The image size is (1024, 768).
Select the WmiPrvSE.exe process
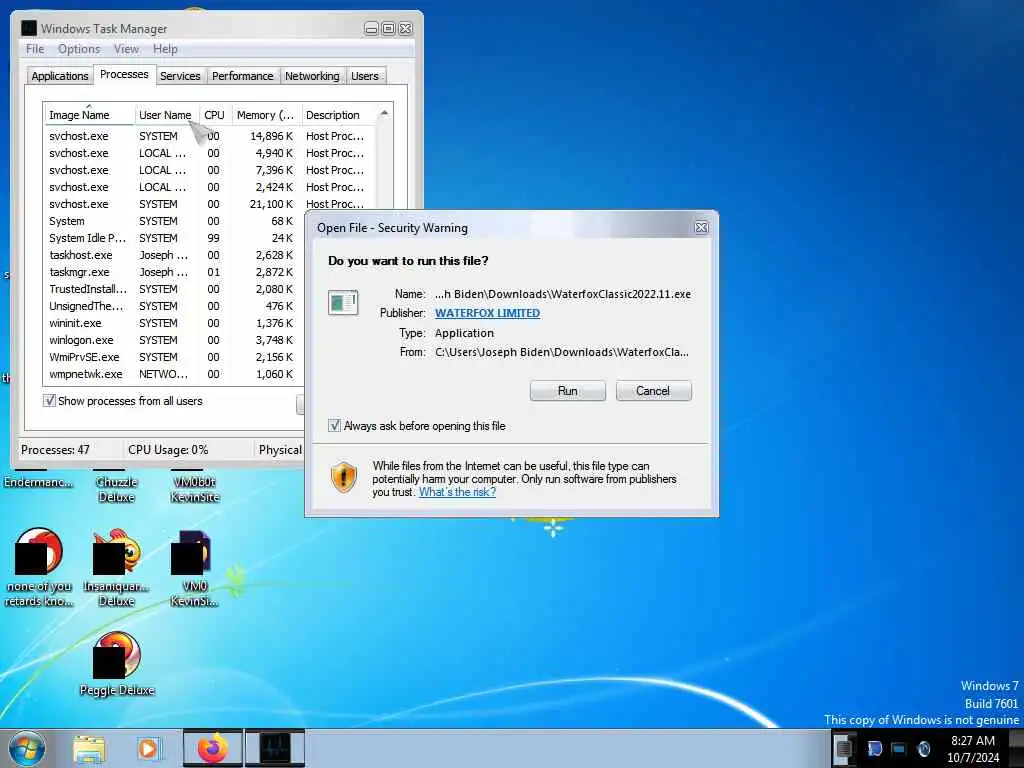click(x=176, y=357)
